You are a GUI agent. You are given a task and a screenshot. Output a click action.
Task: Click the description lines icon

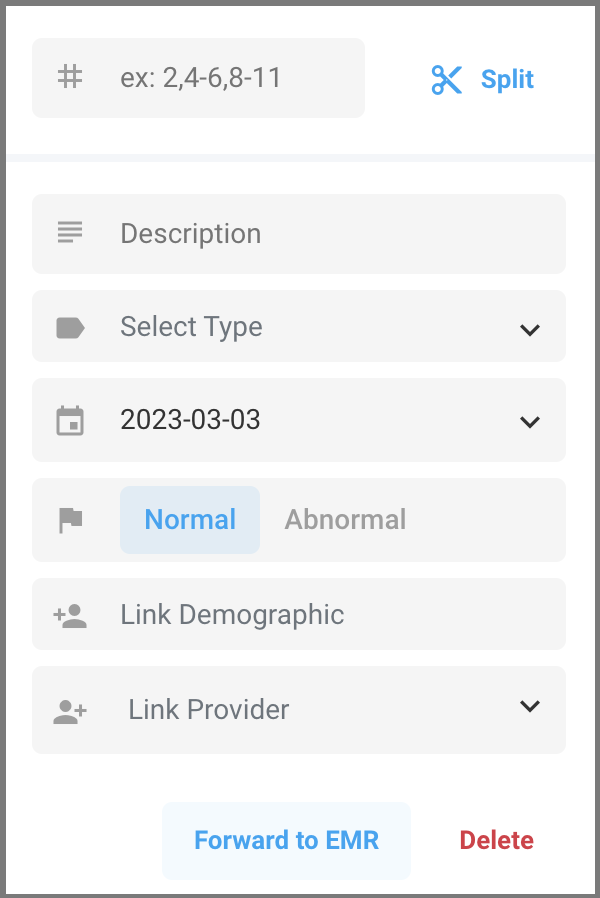pos(70,233)
